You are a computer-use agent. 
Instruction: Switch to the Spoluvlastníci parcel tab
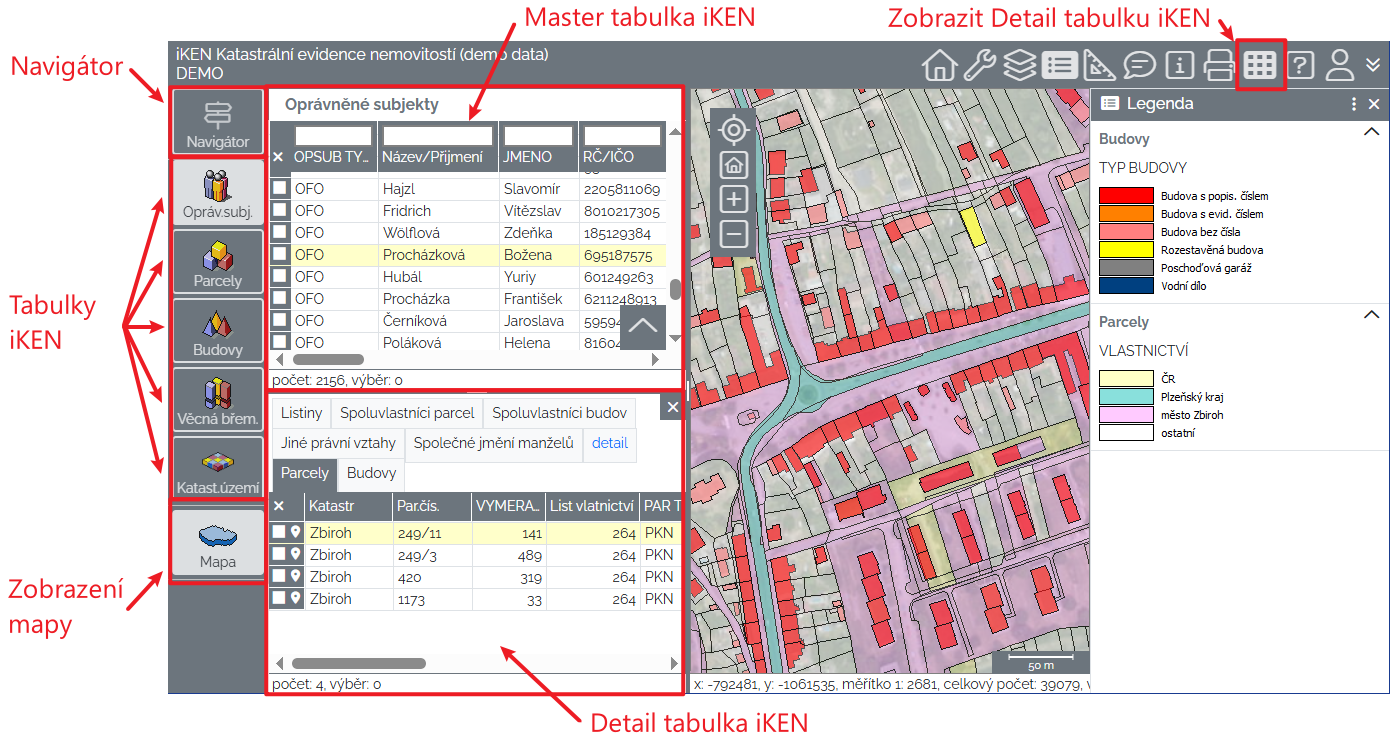coord(406,413)
